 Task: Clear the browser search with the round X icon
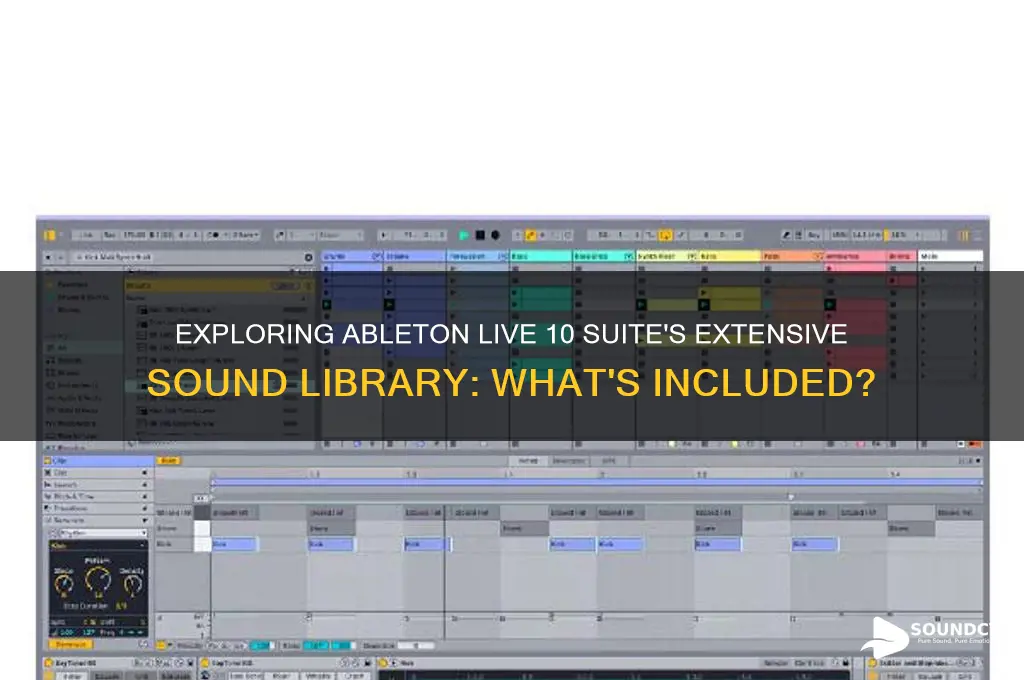point(308,257)
